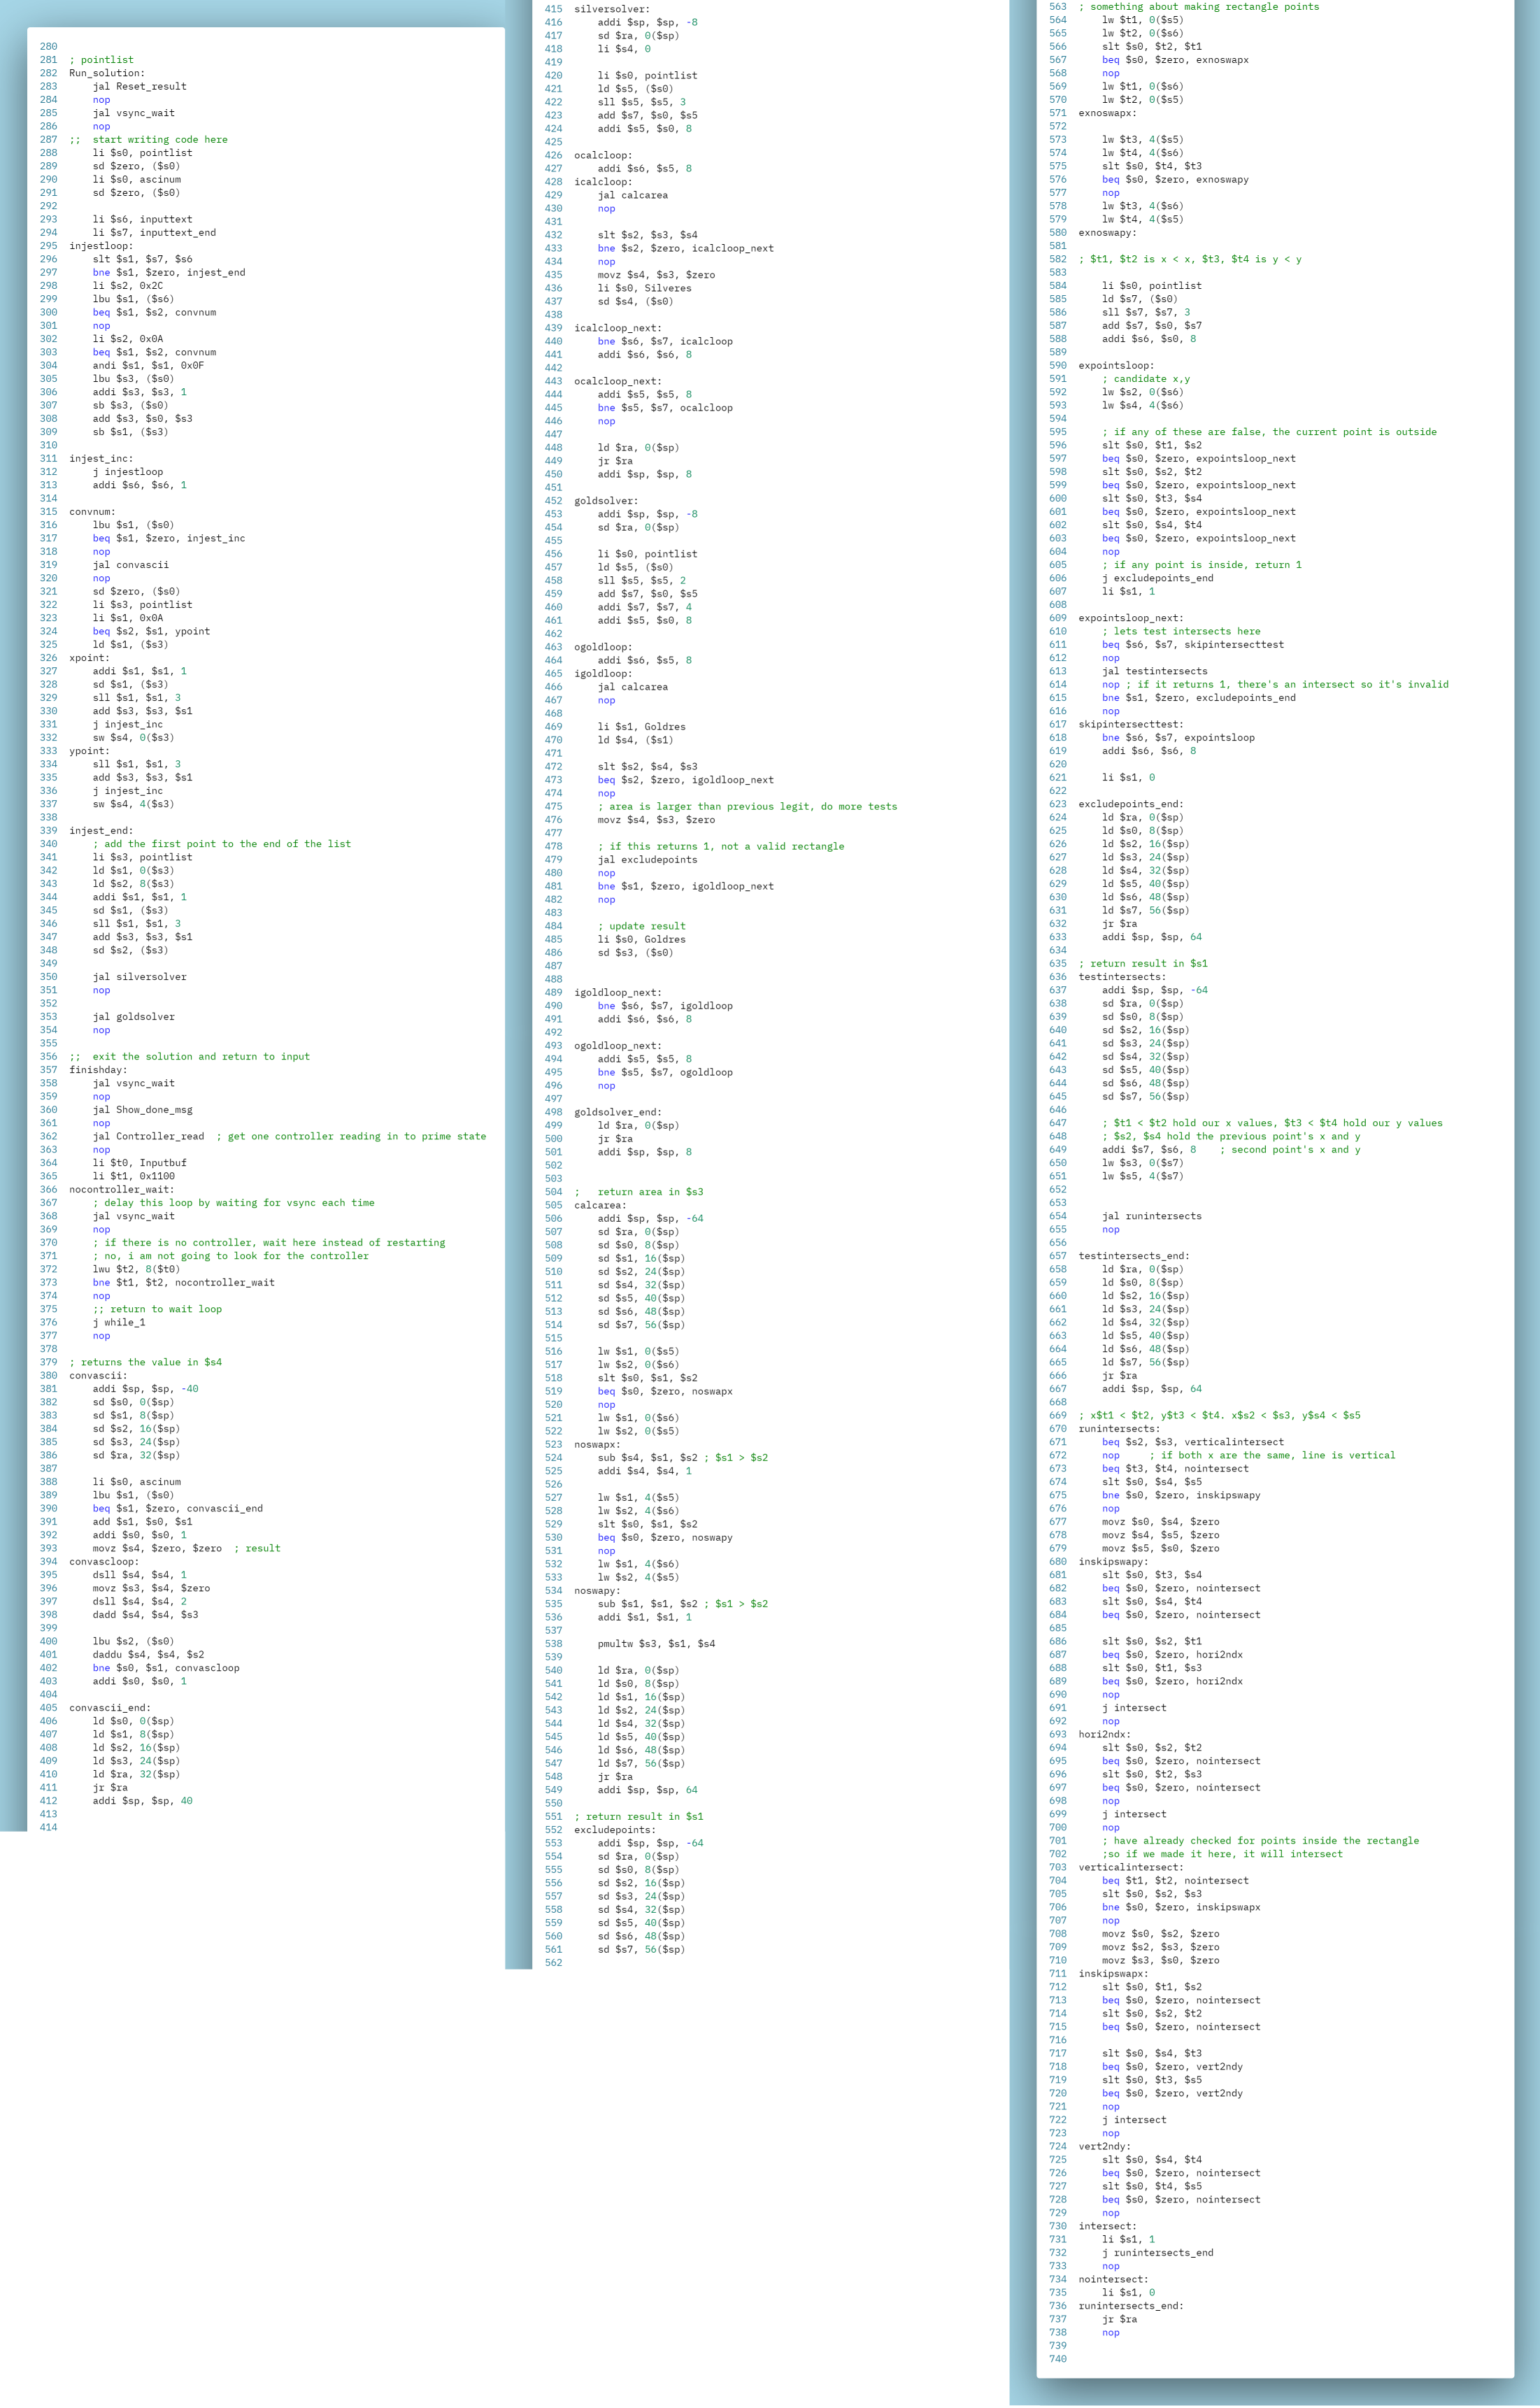Click the Run_solution: label definition

[x=106, y=73]
